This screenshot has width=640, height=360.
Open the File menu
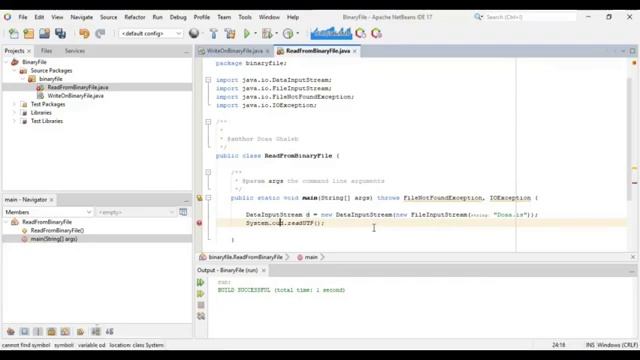coord(23,17)
